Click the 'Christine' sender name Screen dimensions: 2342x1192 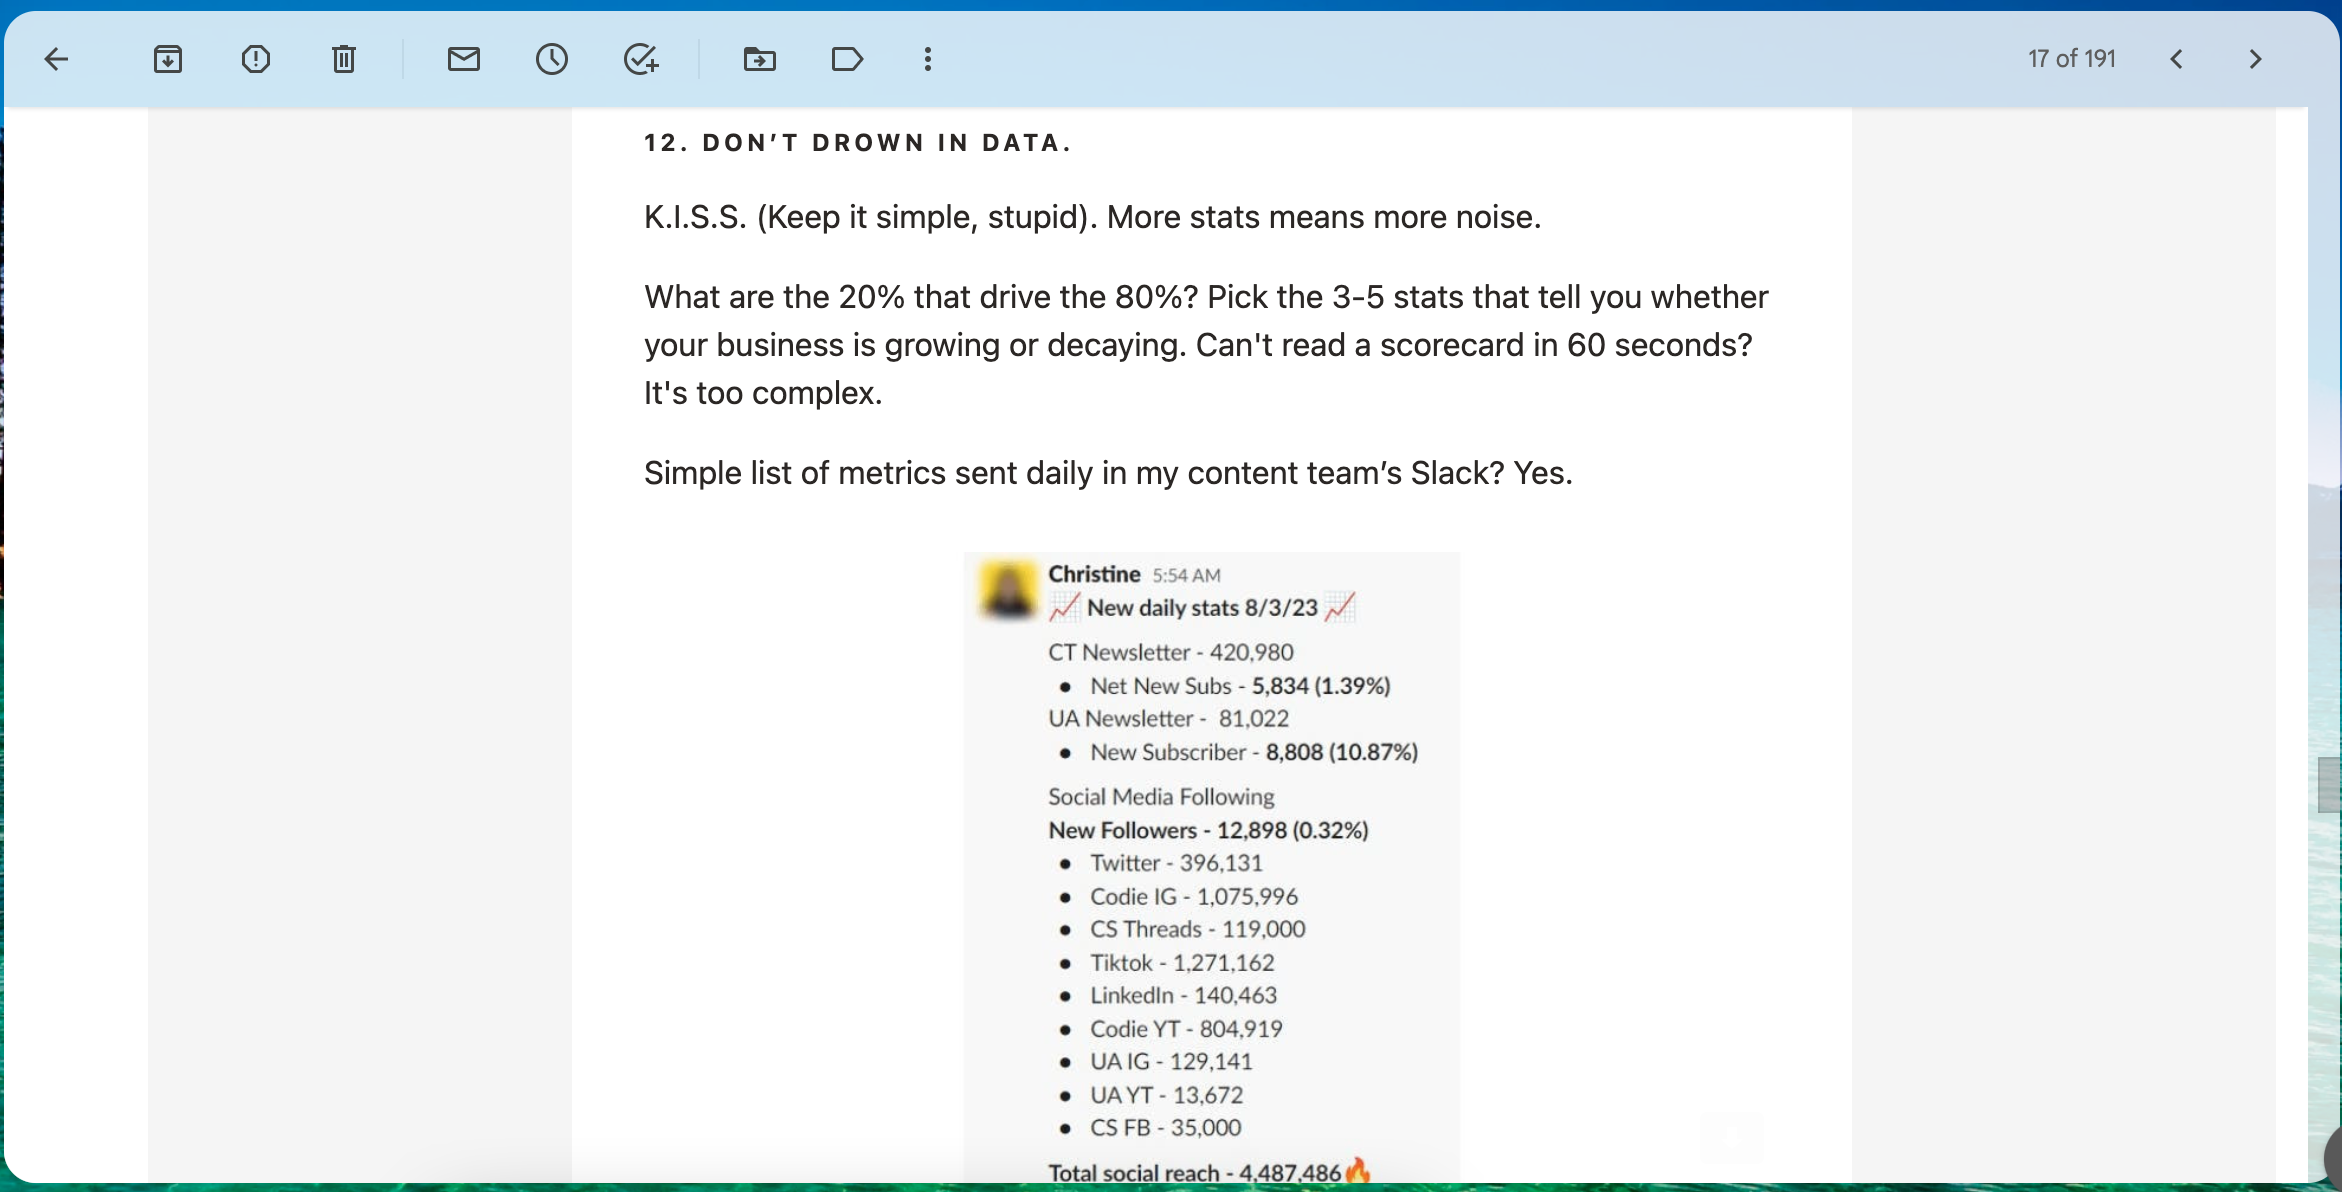point(1094,574)
